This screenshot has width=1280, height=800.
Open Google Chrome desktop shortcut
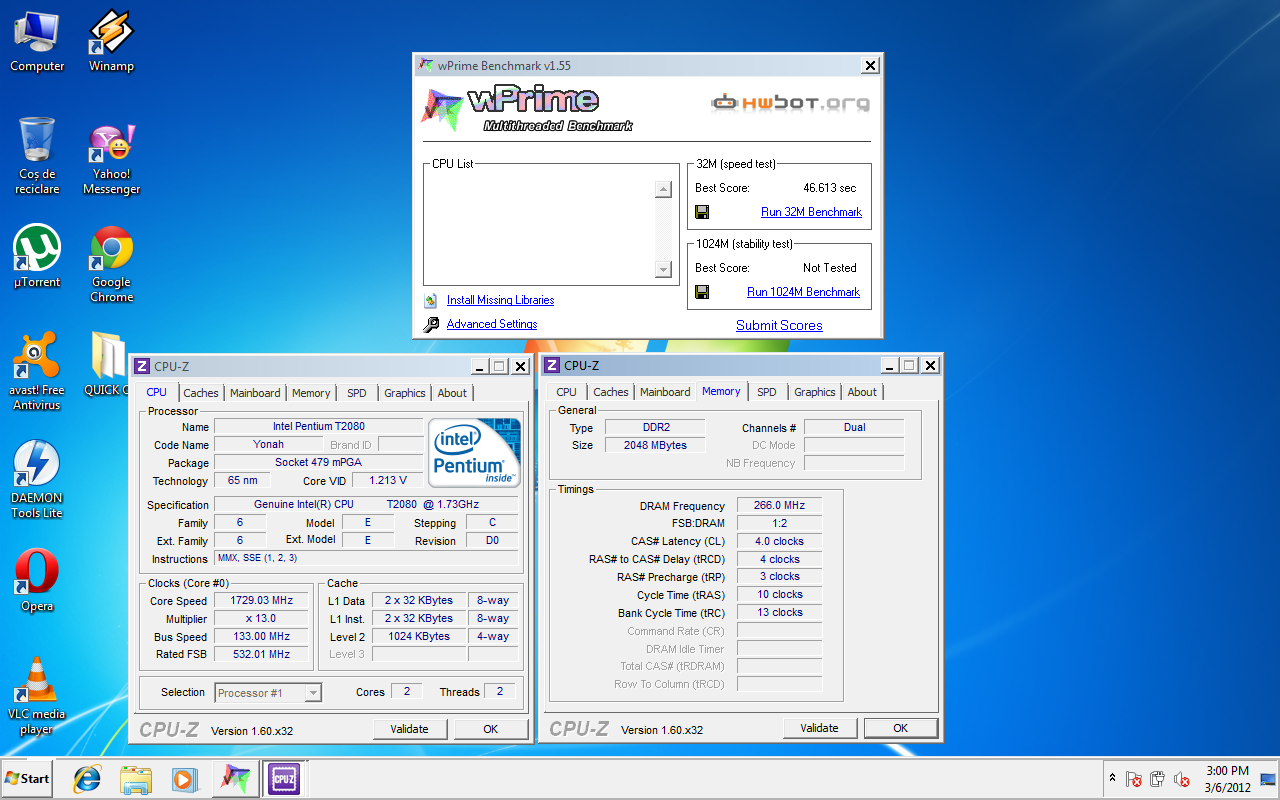click(x=111, y=264)
